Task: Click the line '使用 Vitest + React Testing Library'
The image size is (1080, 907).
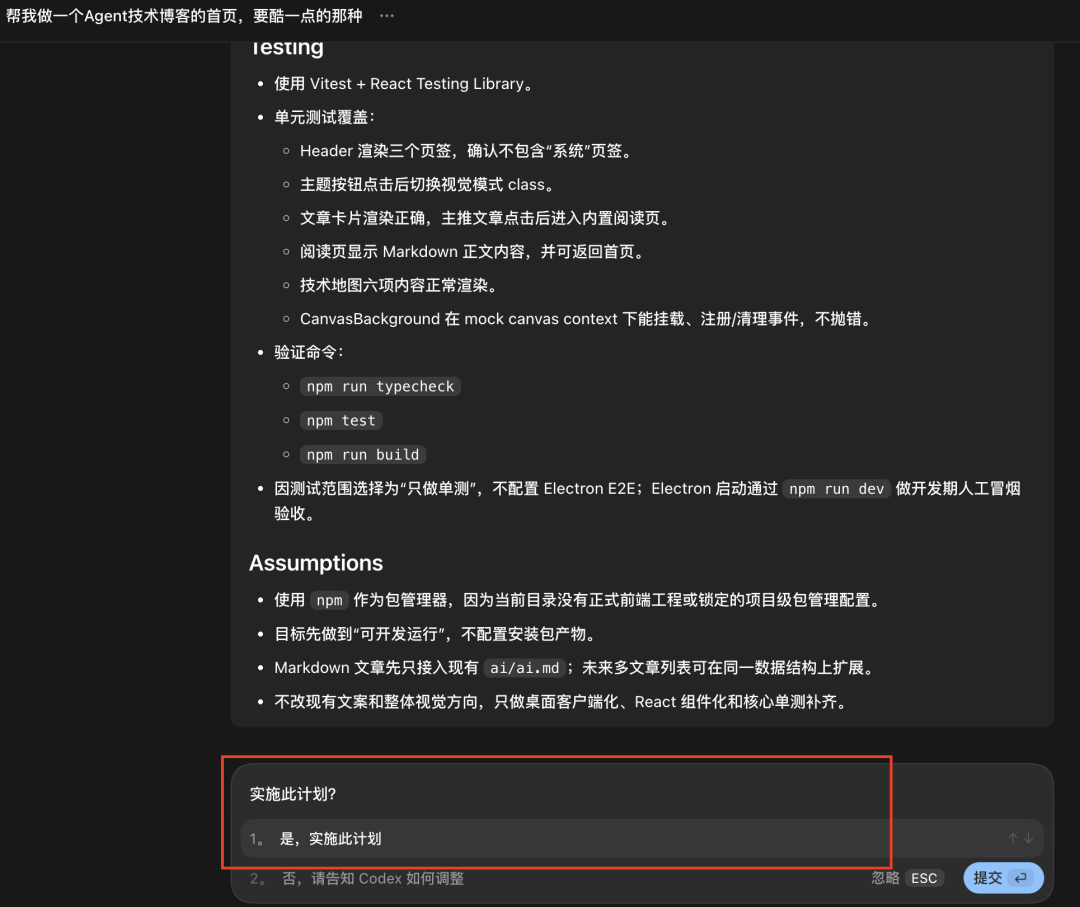Action: coord(404,84)
